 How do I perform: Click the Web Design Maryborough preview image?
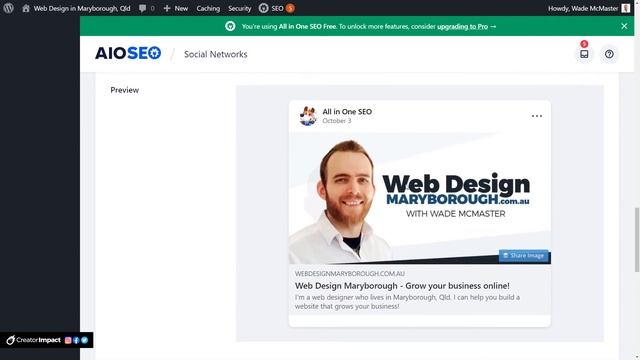point(420,198)
